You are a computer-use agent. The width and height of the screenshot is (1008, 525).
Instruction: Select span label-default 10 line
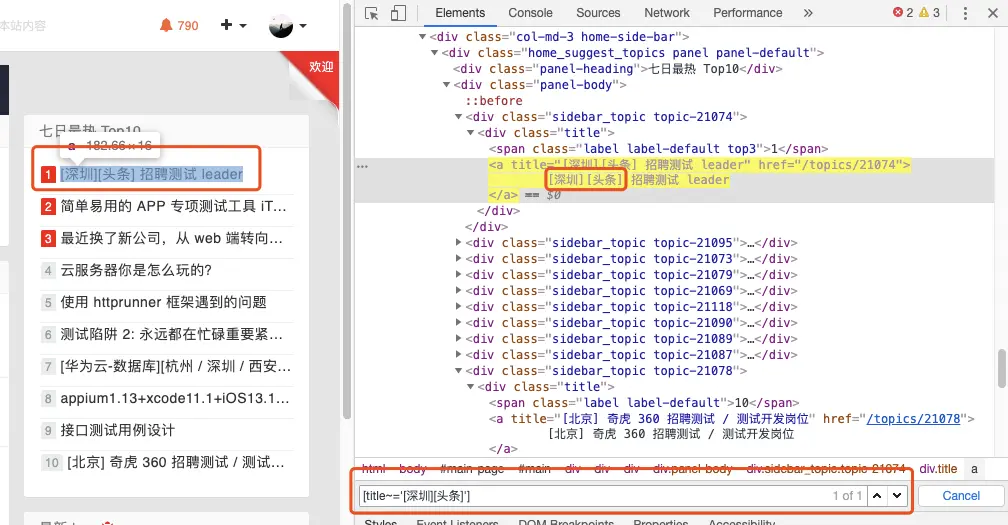click(644, 403)
